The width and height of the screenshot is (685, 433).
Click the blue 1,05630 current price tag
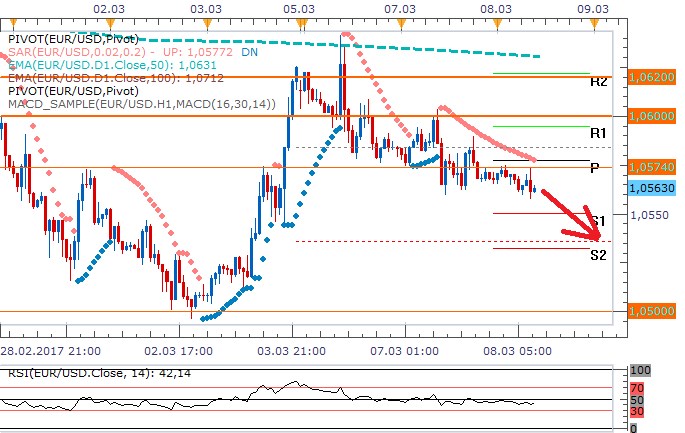(652, 187)
